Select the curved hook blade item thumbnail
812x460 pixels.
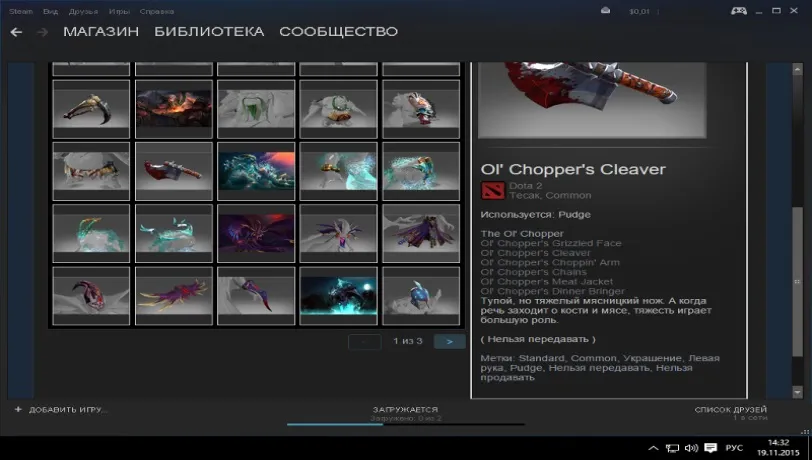pyautogui.click(x=91, y=109)
